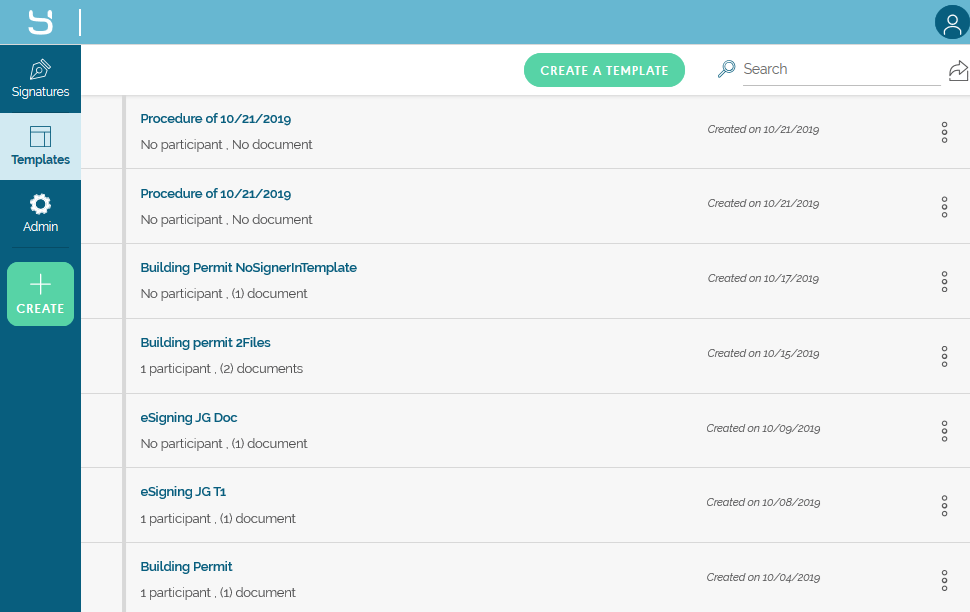This screenshot has height=612, width=970.
Task: Open the second Procedure of 10/21/2019 template
Action: coord(215,193)
